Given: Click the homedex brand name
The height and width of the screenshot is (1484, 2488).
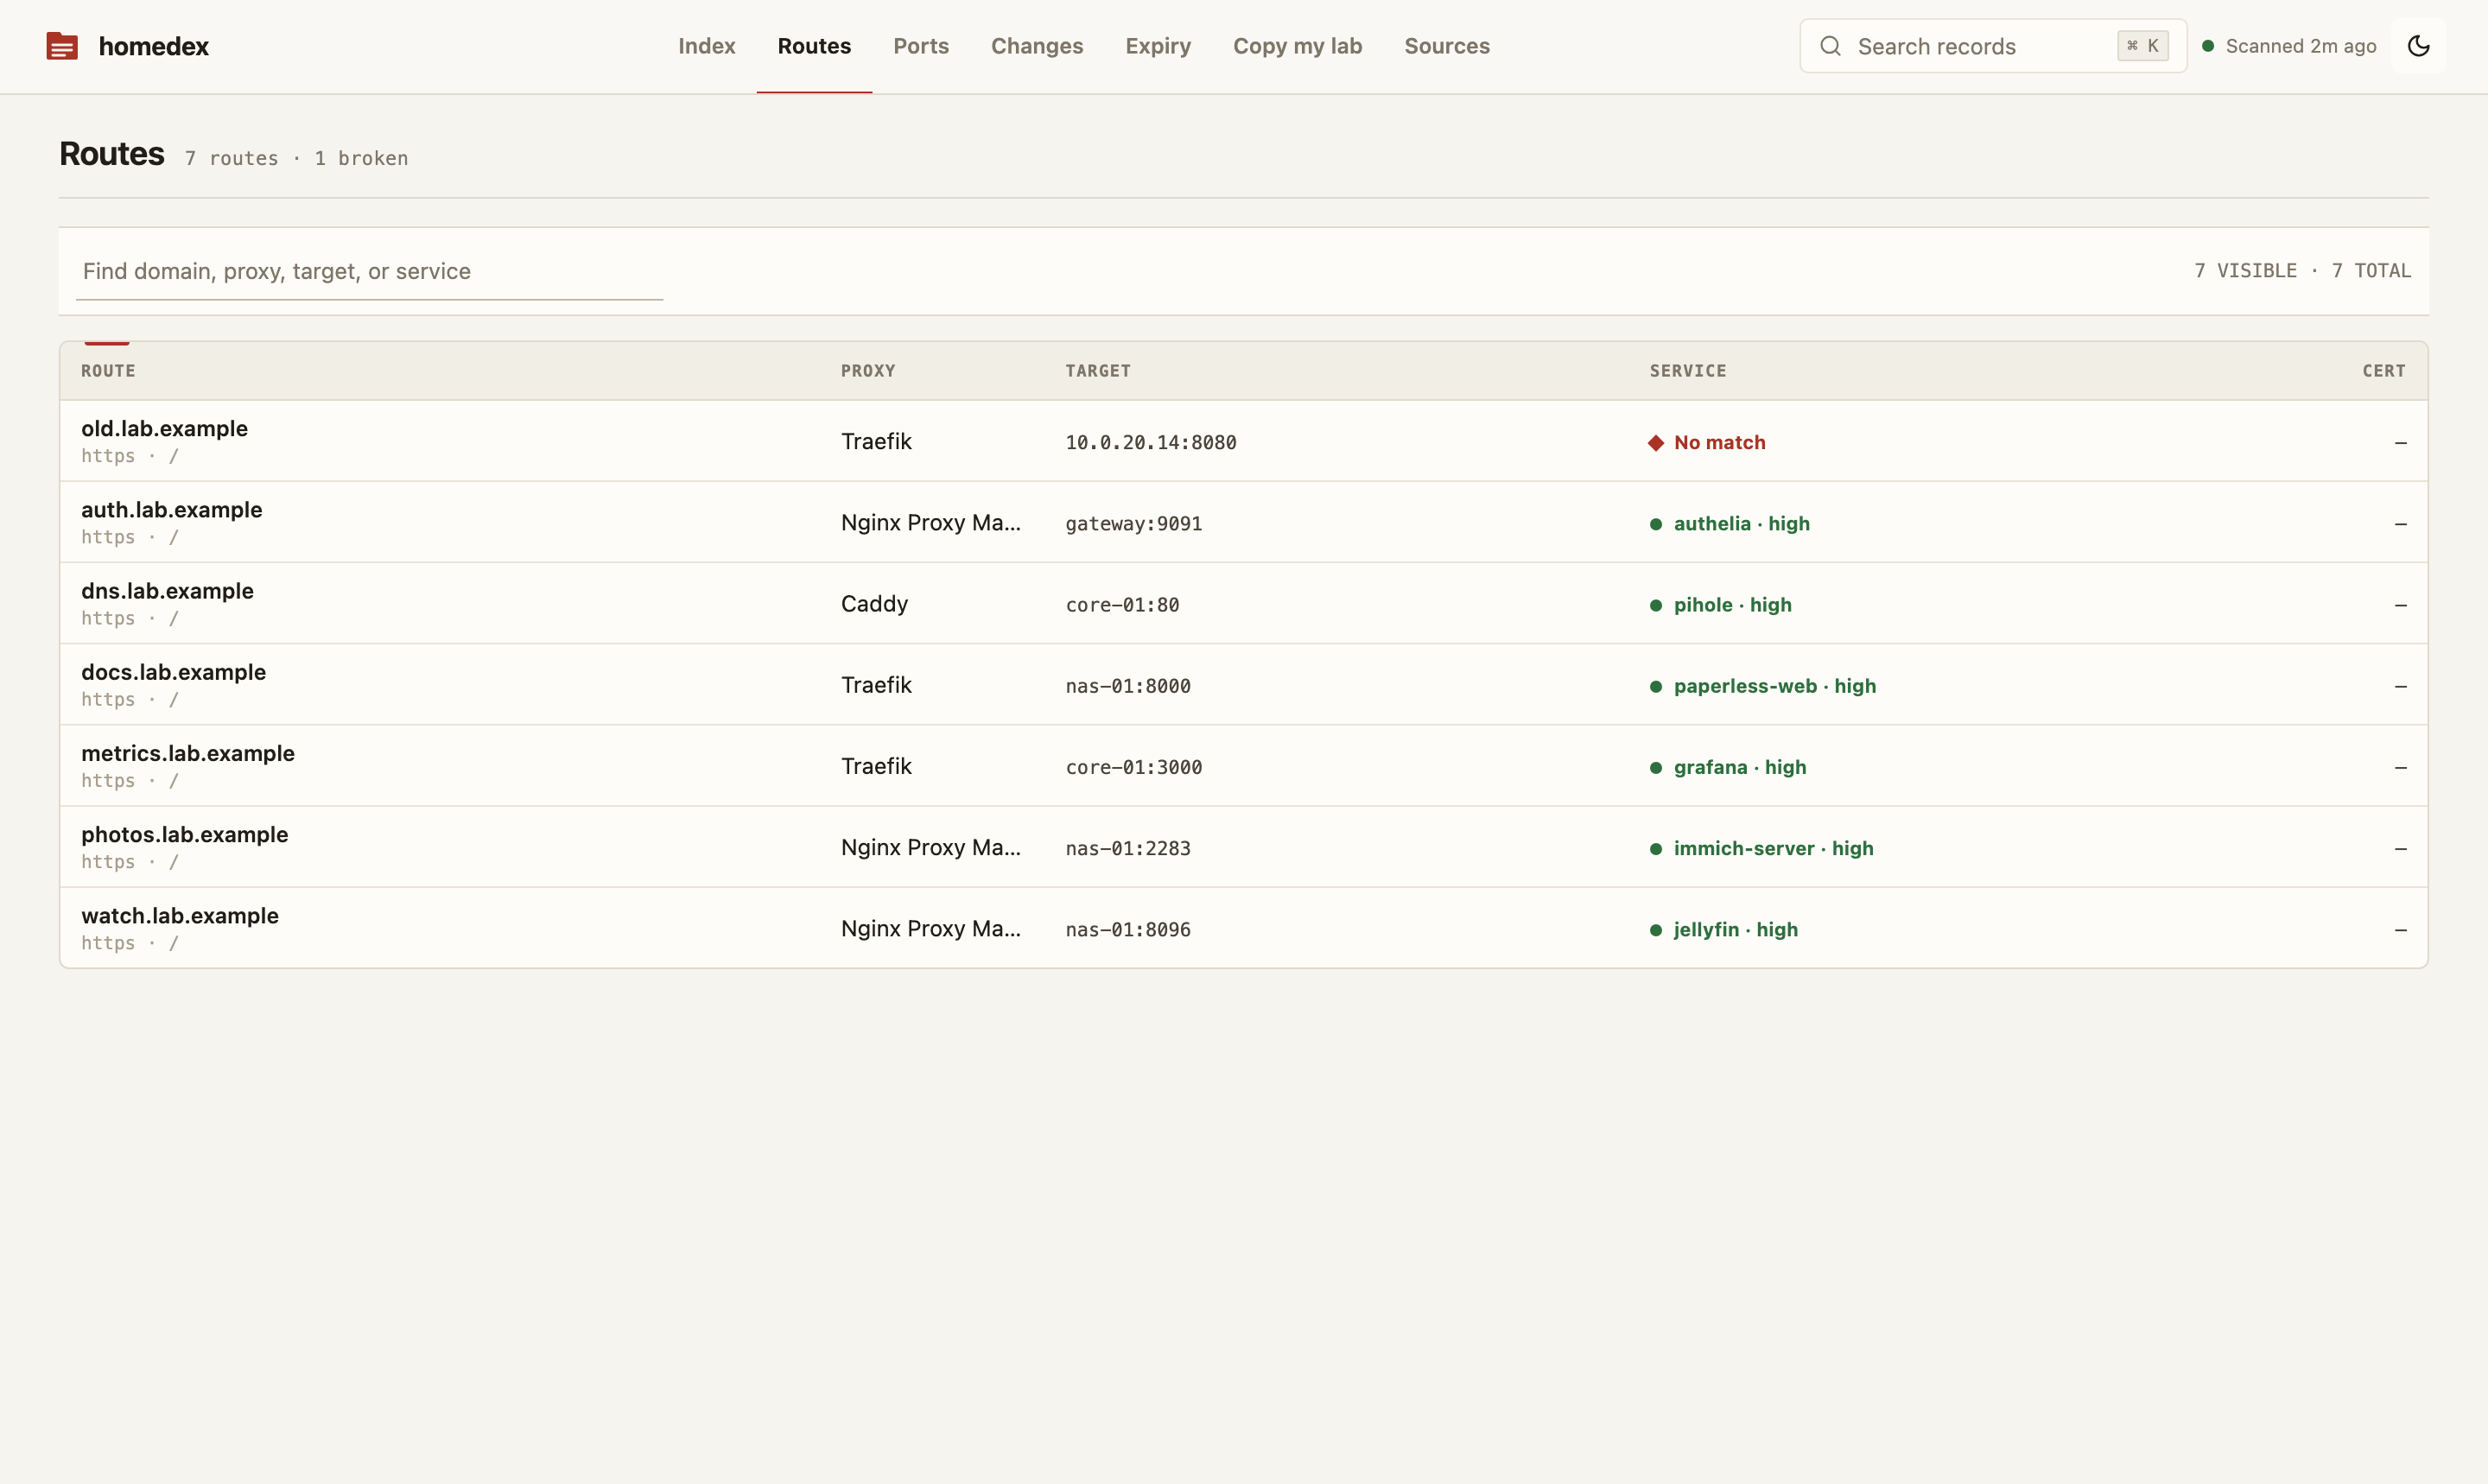Looking at the screenshot, I should pos(153,46).
